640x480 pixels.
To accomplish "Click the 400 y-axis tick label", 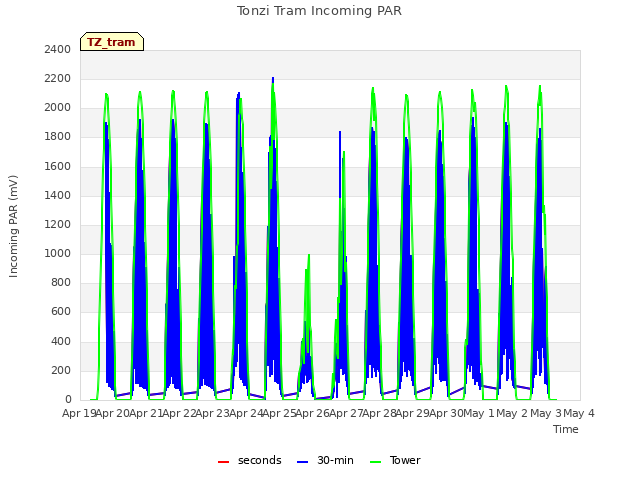I will [x=61, y=341].
